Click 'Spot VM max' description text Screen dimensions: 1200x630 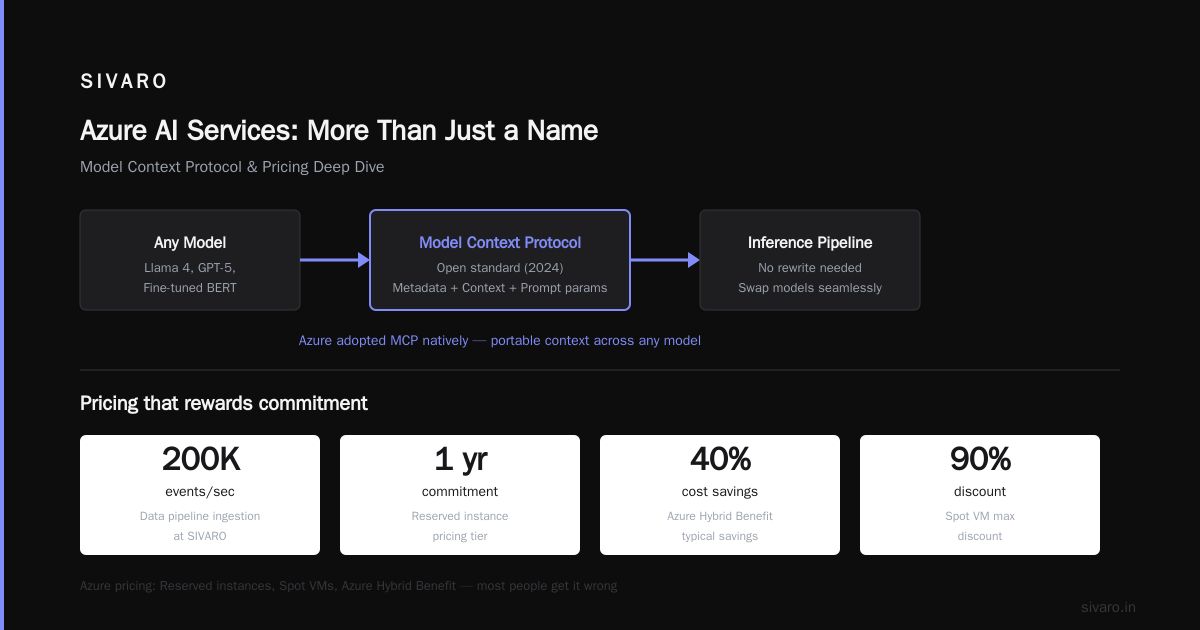pyautogui.click(x=980, y=516)
